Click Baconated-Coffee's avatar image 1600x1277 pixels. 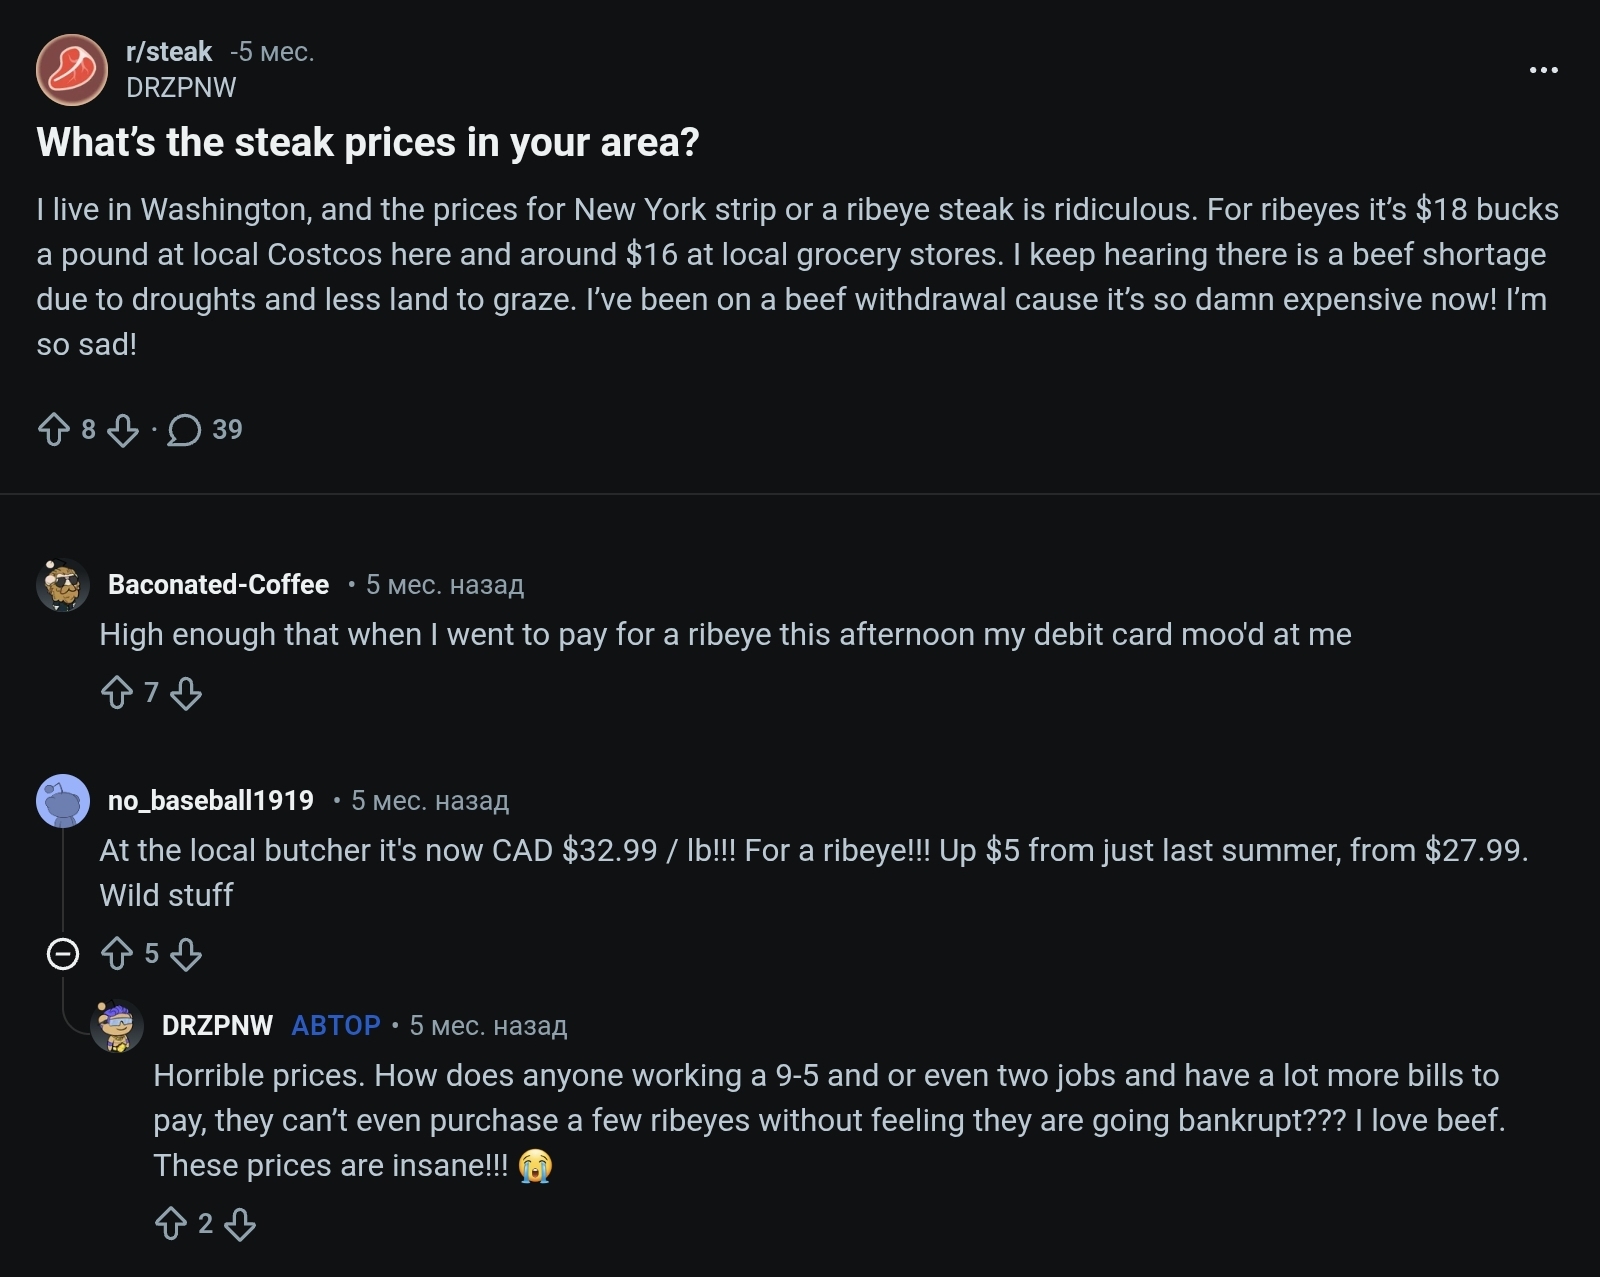point(63,584)
